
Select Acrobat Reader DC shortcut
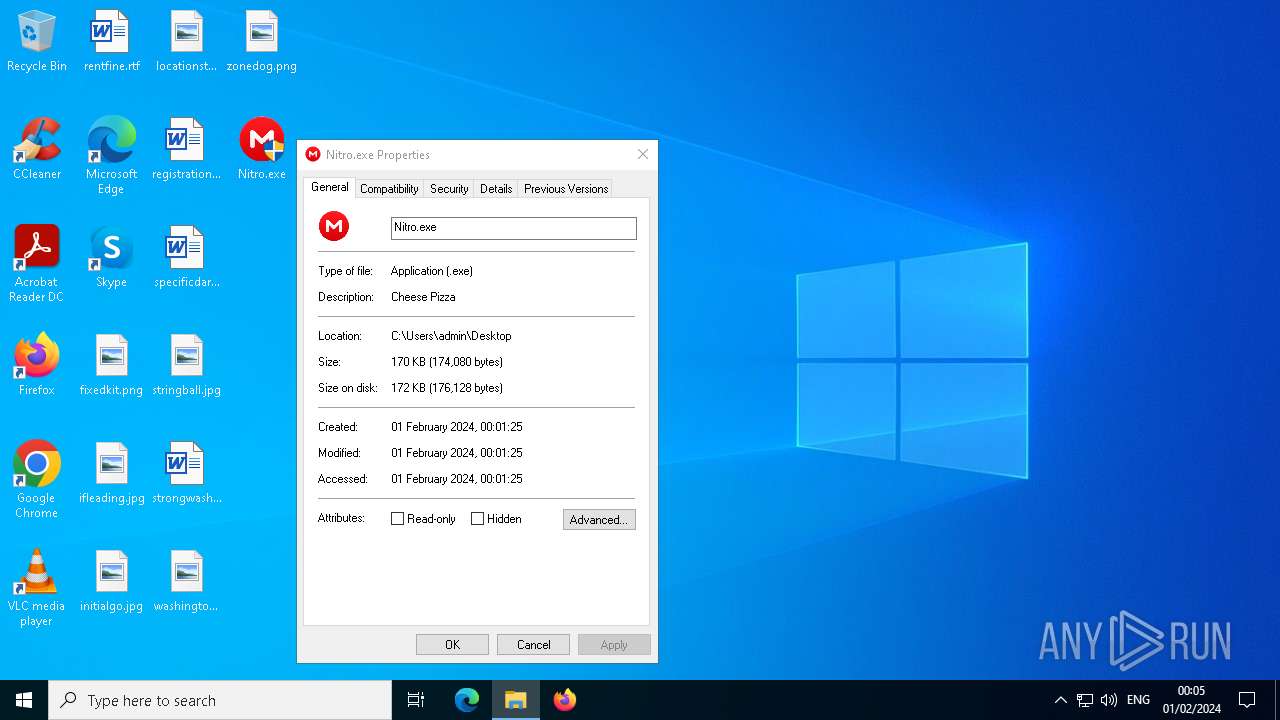(37, 264)
